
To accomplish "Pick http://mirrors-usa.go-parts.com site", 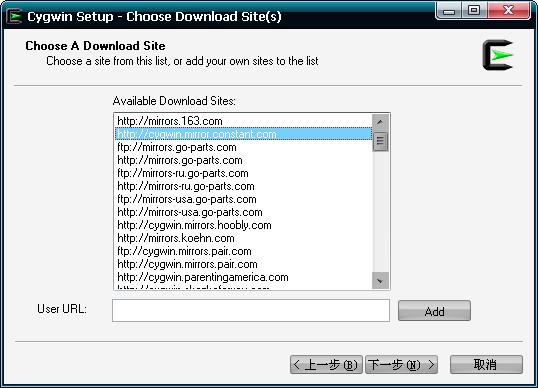I will point(243,212).
